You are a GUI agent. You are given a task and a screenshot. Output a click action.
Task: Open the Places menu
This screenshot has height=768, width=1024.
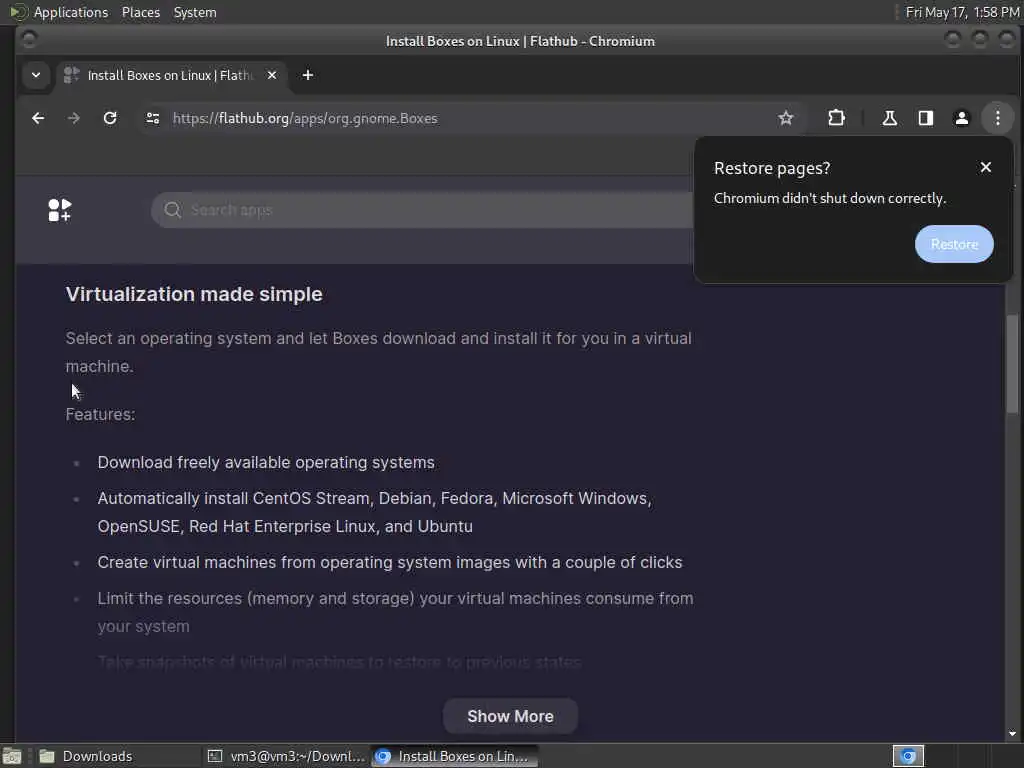pyautogui.click(x=140, y=12)
